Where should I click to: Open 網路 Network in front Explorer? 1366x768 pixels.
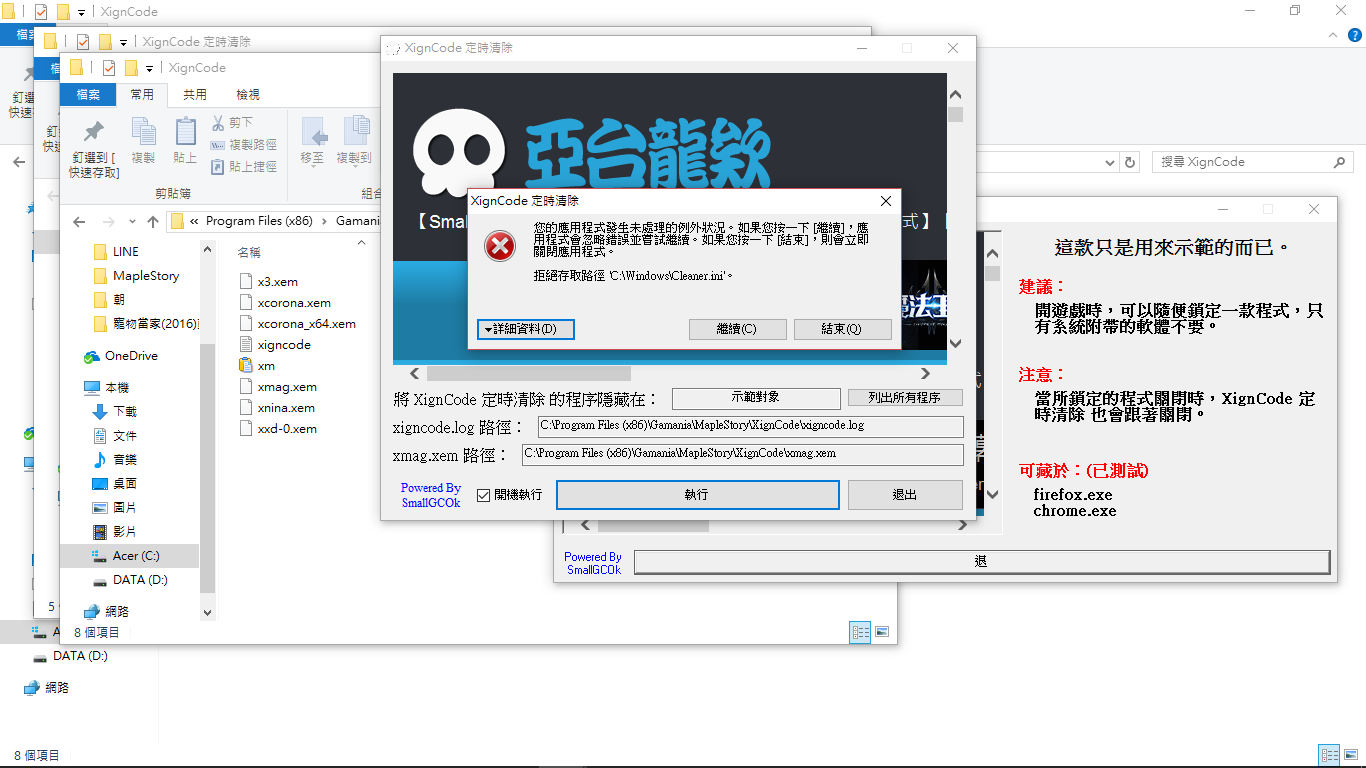116,611
